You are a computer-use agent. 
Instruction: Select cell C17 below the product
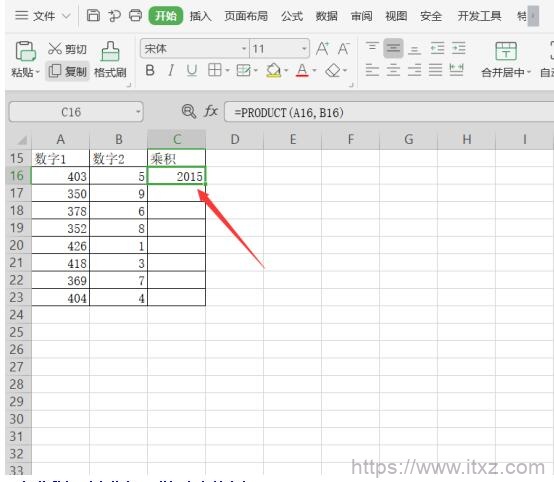(x=176, y=193)
